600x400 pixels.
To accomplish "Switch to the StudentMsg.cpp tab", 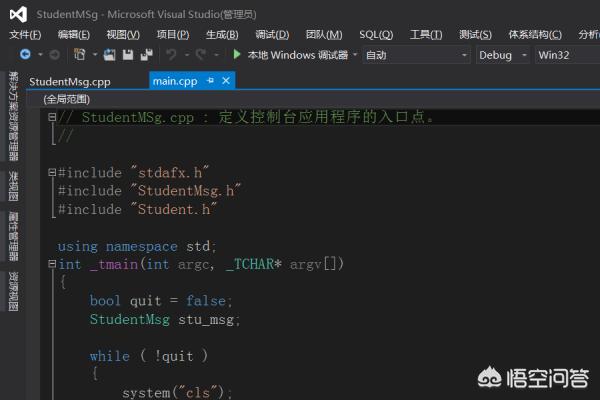I will [x=70, y=82].
